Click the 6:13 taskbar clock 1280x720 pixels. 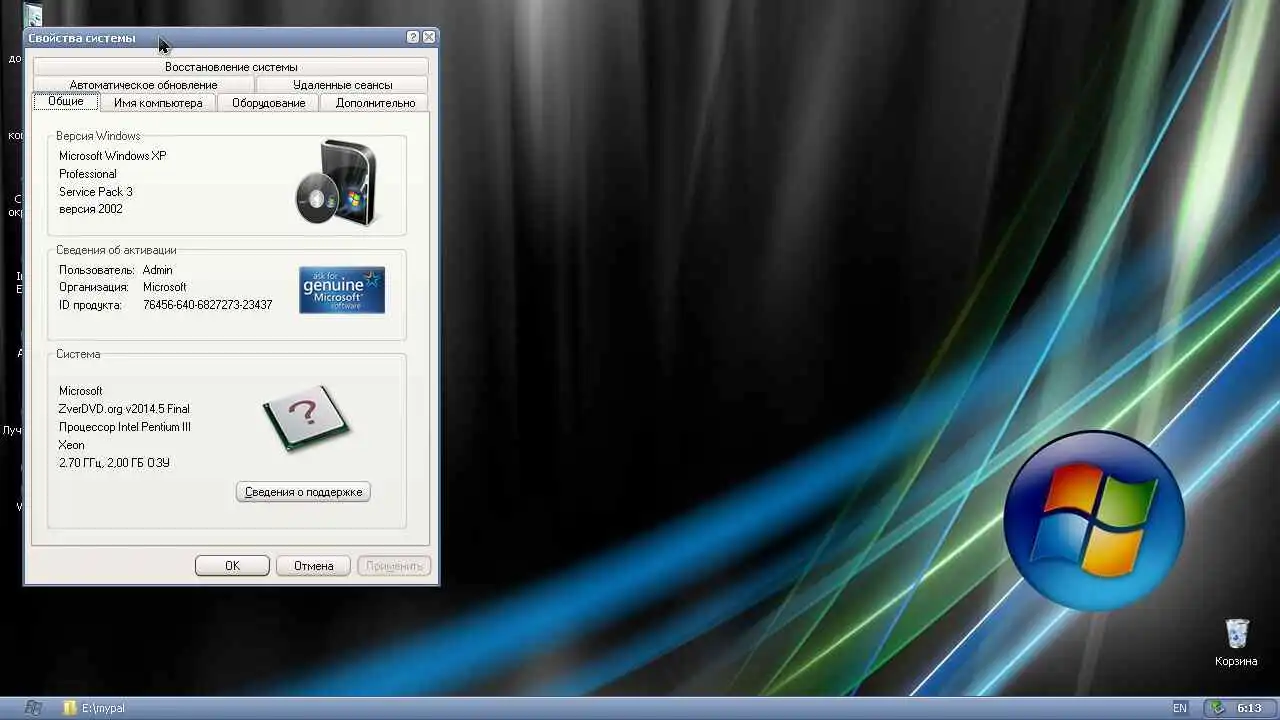[1249, 708]
